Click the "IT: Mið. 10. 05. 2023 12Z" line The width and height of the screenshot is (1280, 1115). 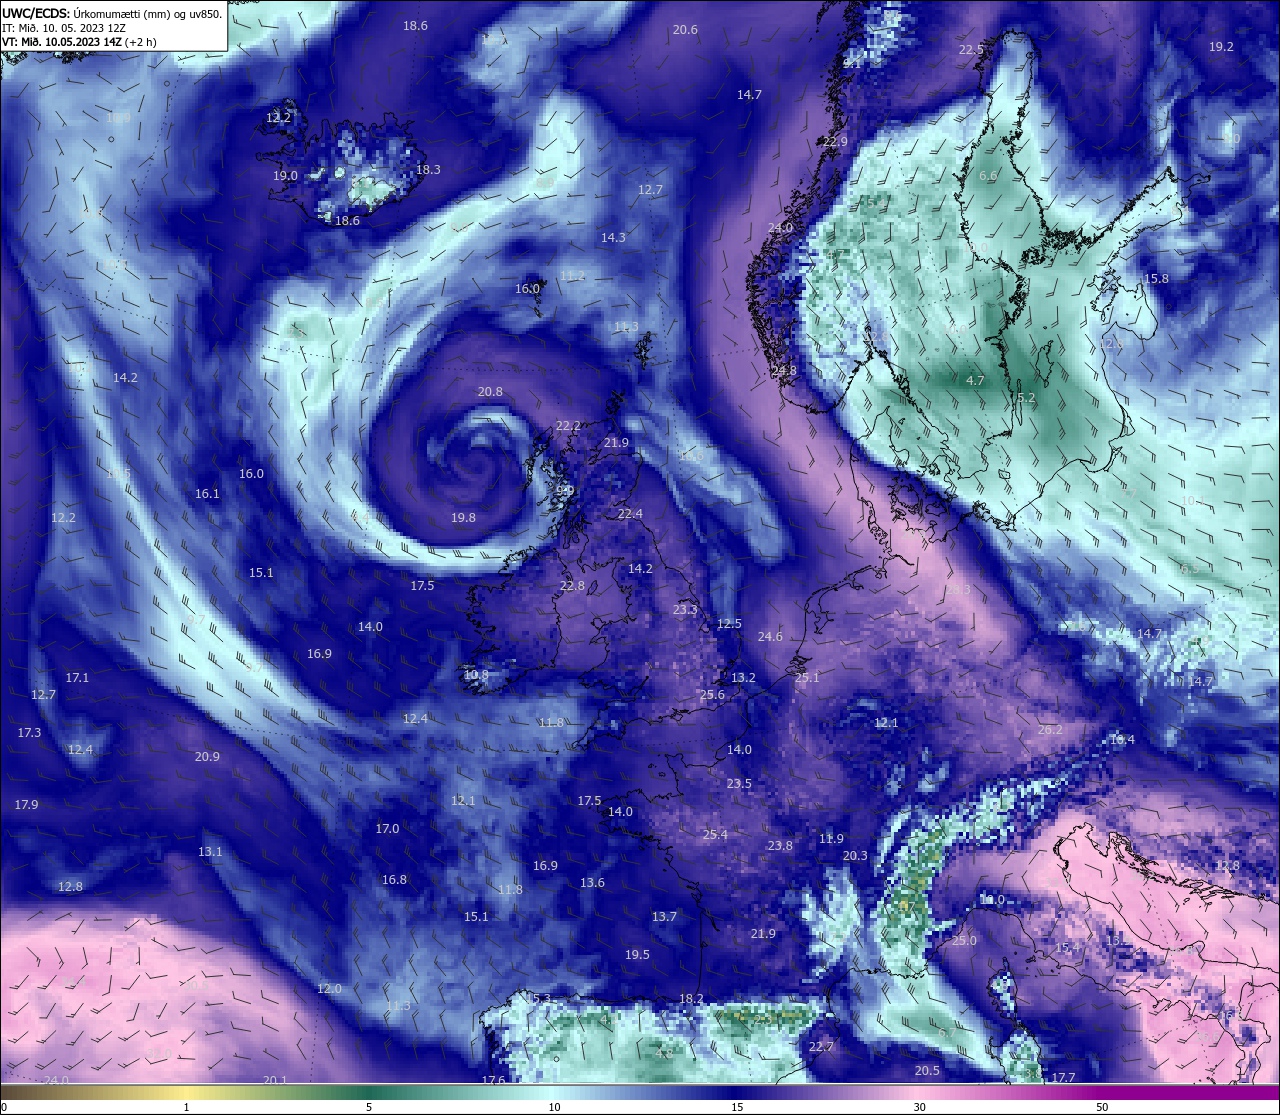click(63, 28)
